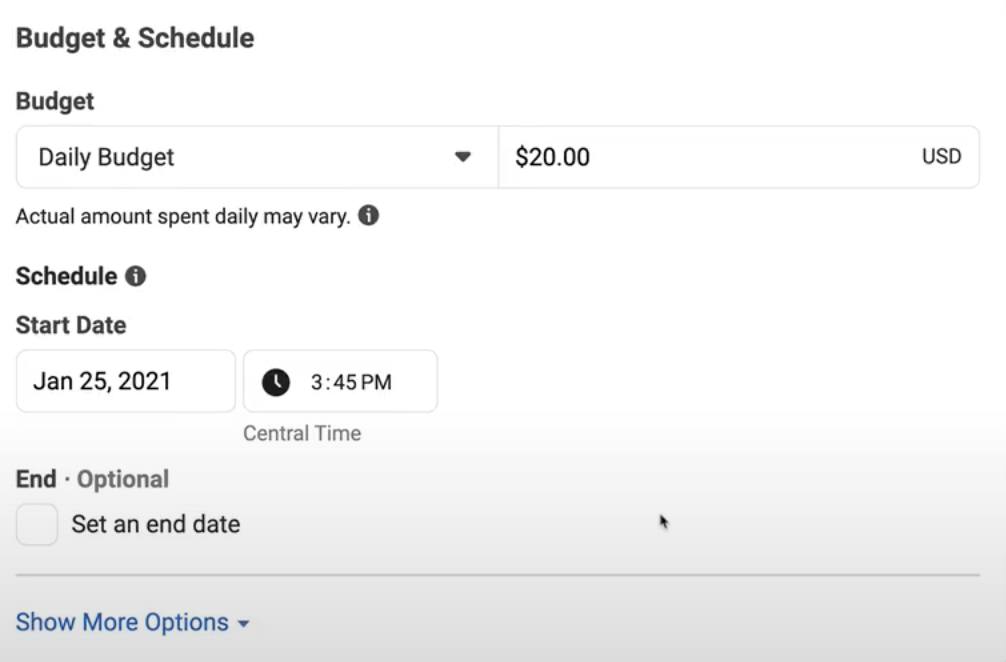Click the start time field showing 3:45 PM
Image resolution: width=1006 pixels, height=662 pixels.
tap(340, 381)
